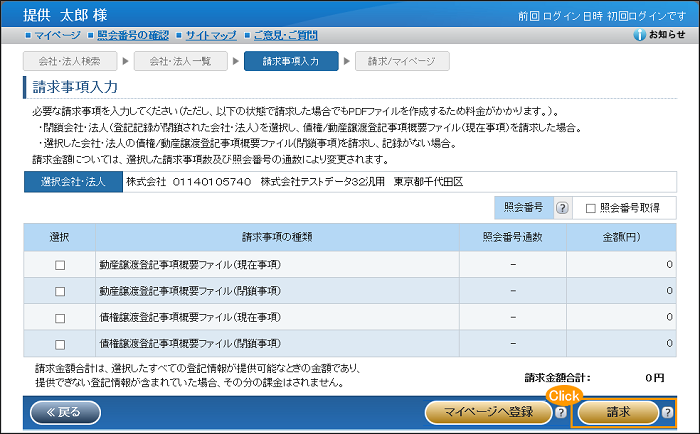700x434 pixels.
Task: Click the 提供 太郎 様 user name
Action: click(65, 15)
